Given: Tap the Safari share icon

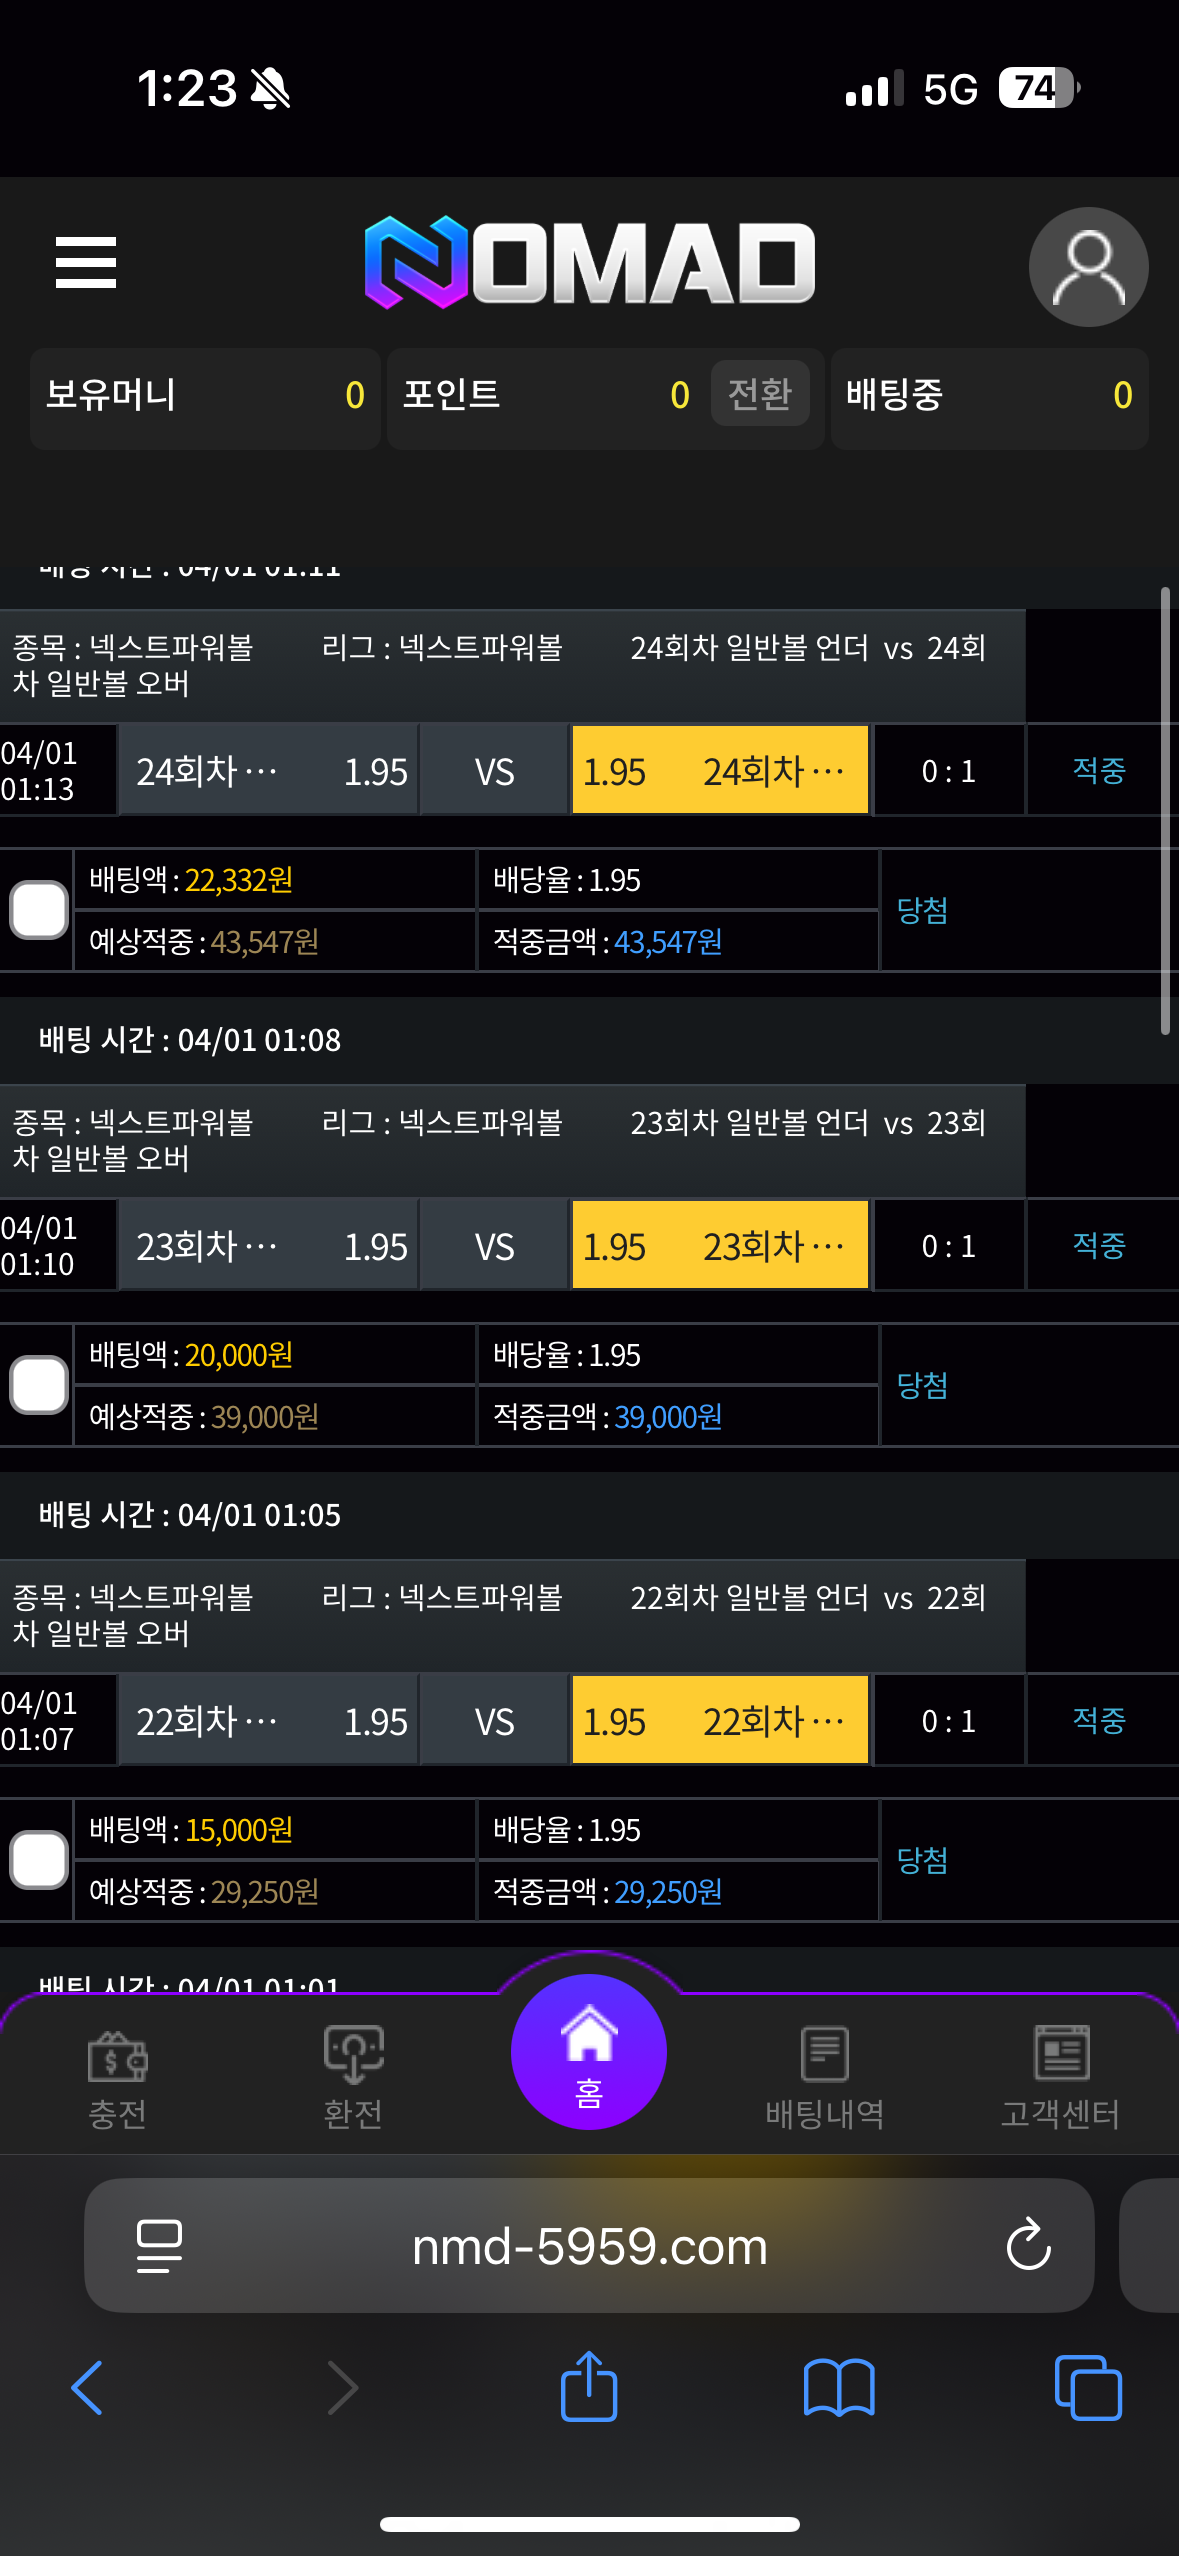Looking at the screenshot, I should (589, 2388).
